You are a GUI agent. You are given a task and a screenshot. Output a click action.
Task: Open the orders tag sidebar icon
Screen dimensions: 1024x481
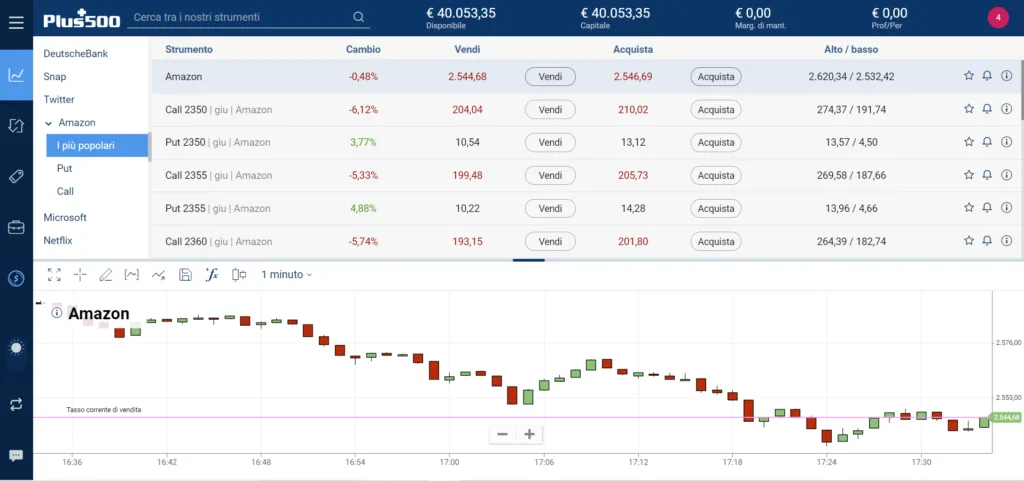tap(16, 176)
